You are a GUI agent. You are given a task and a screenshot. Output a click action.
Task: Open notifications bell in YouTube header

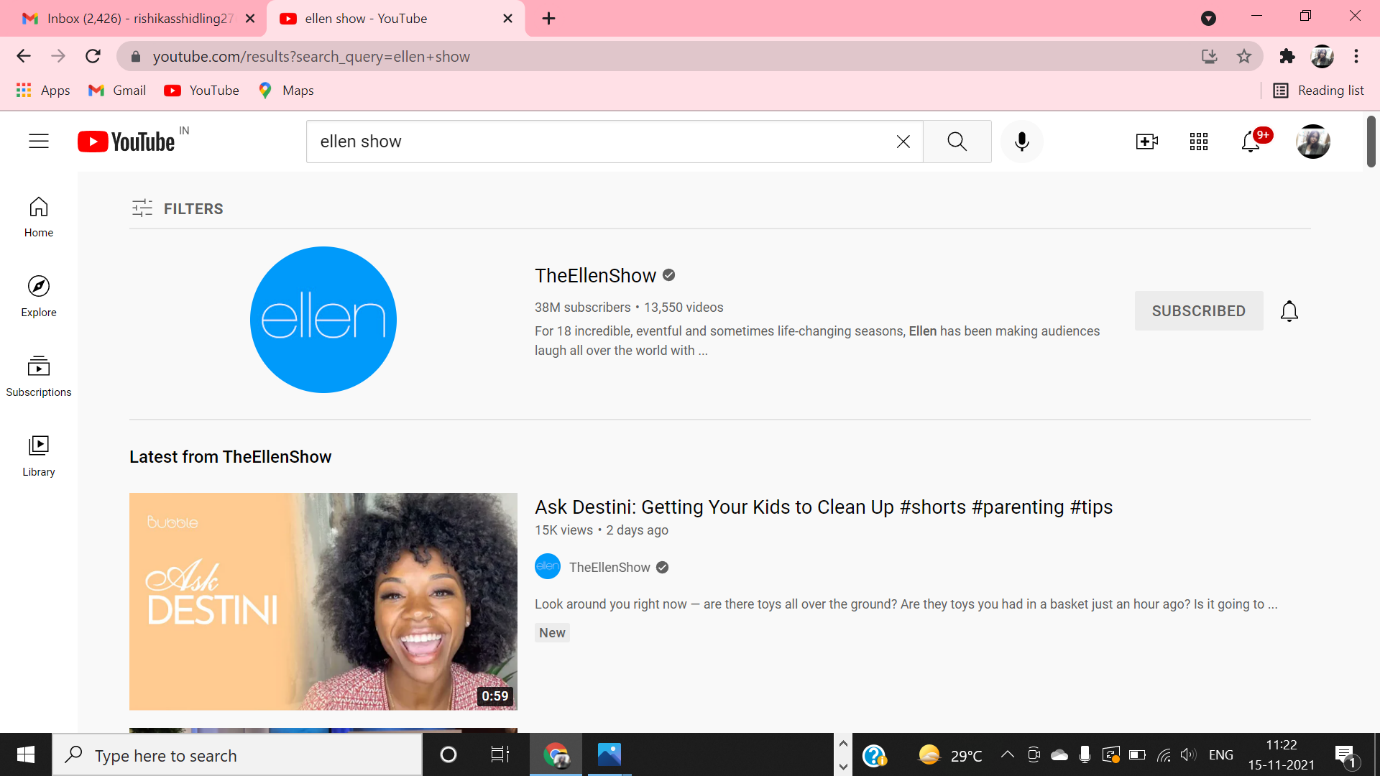pyautogui.click(x=1251, y=142)
